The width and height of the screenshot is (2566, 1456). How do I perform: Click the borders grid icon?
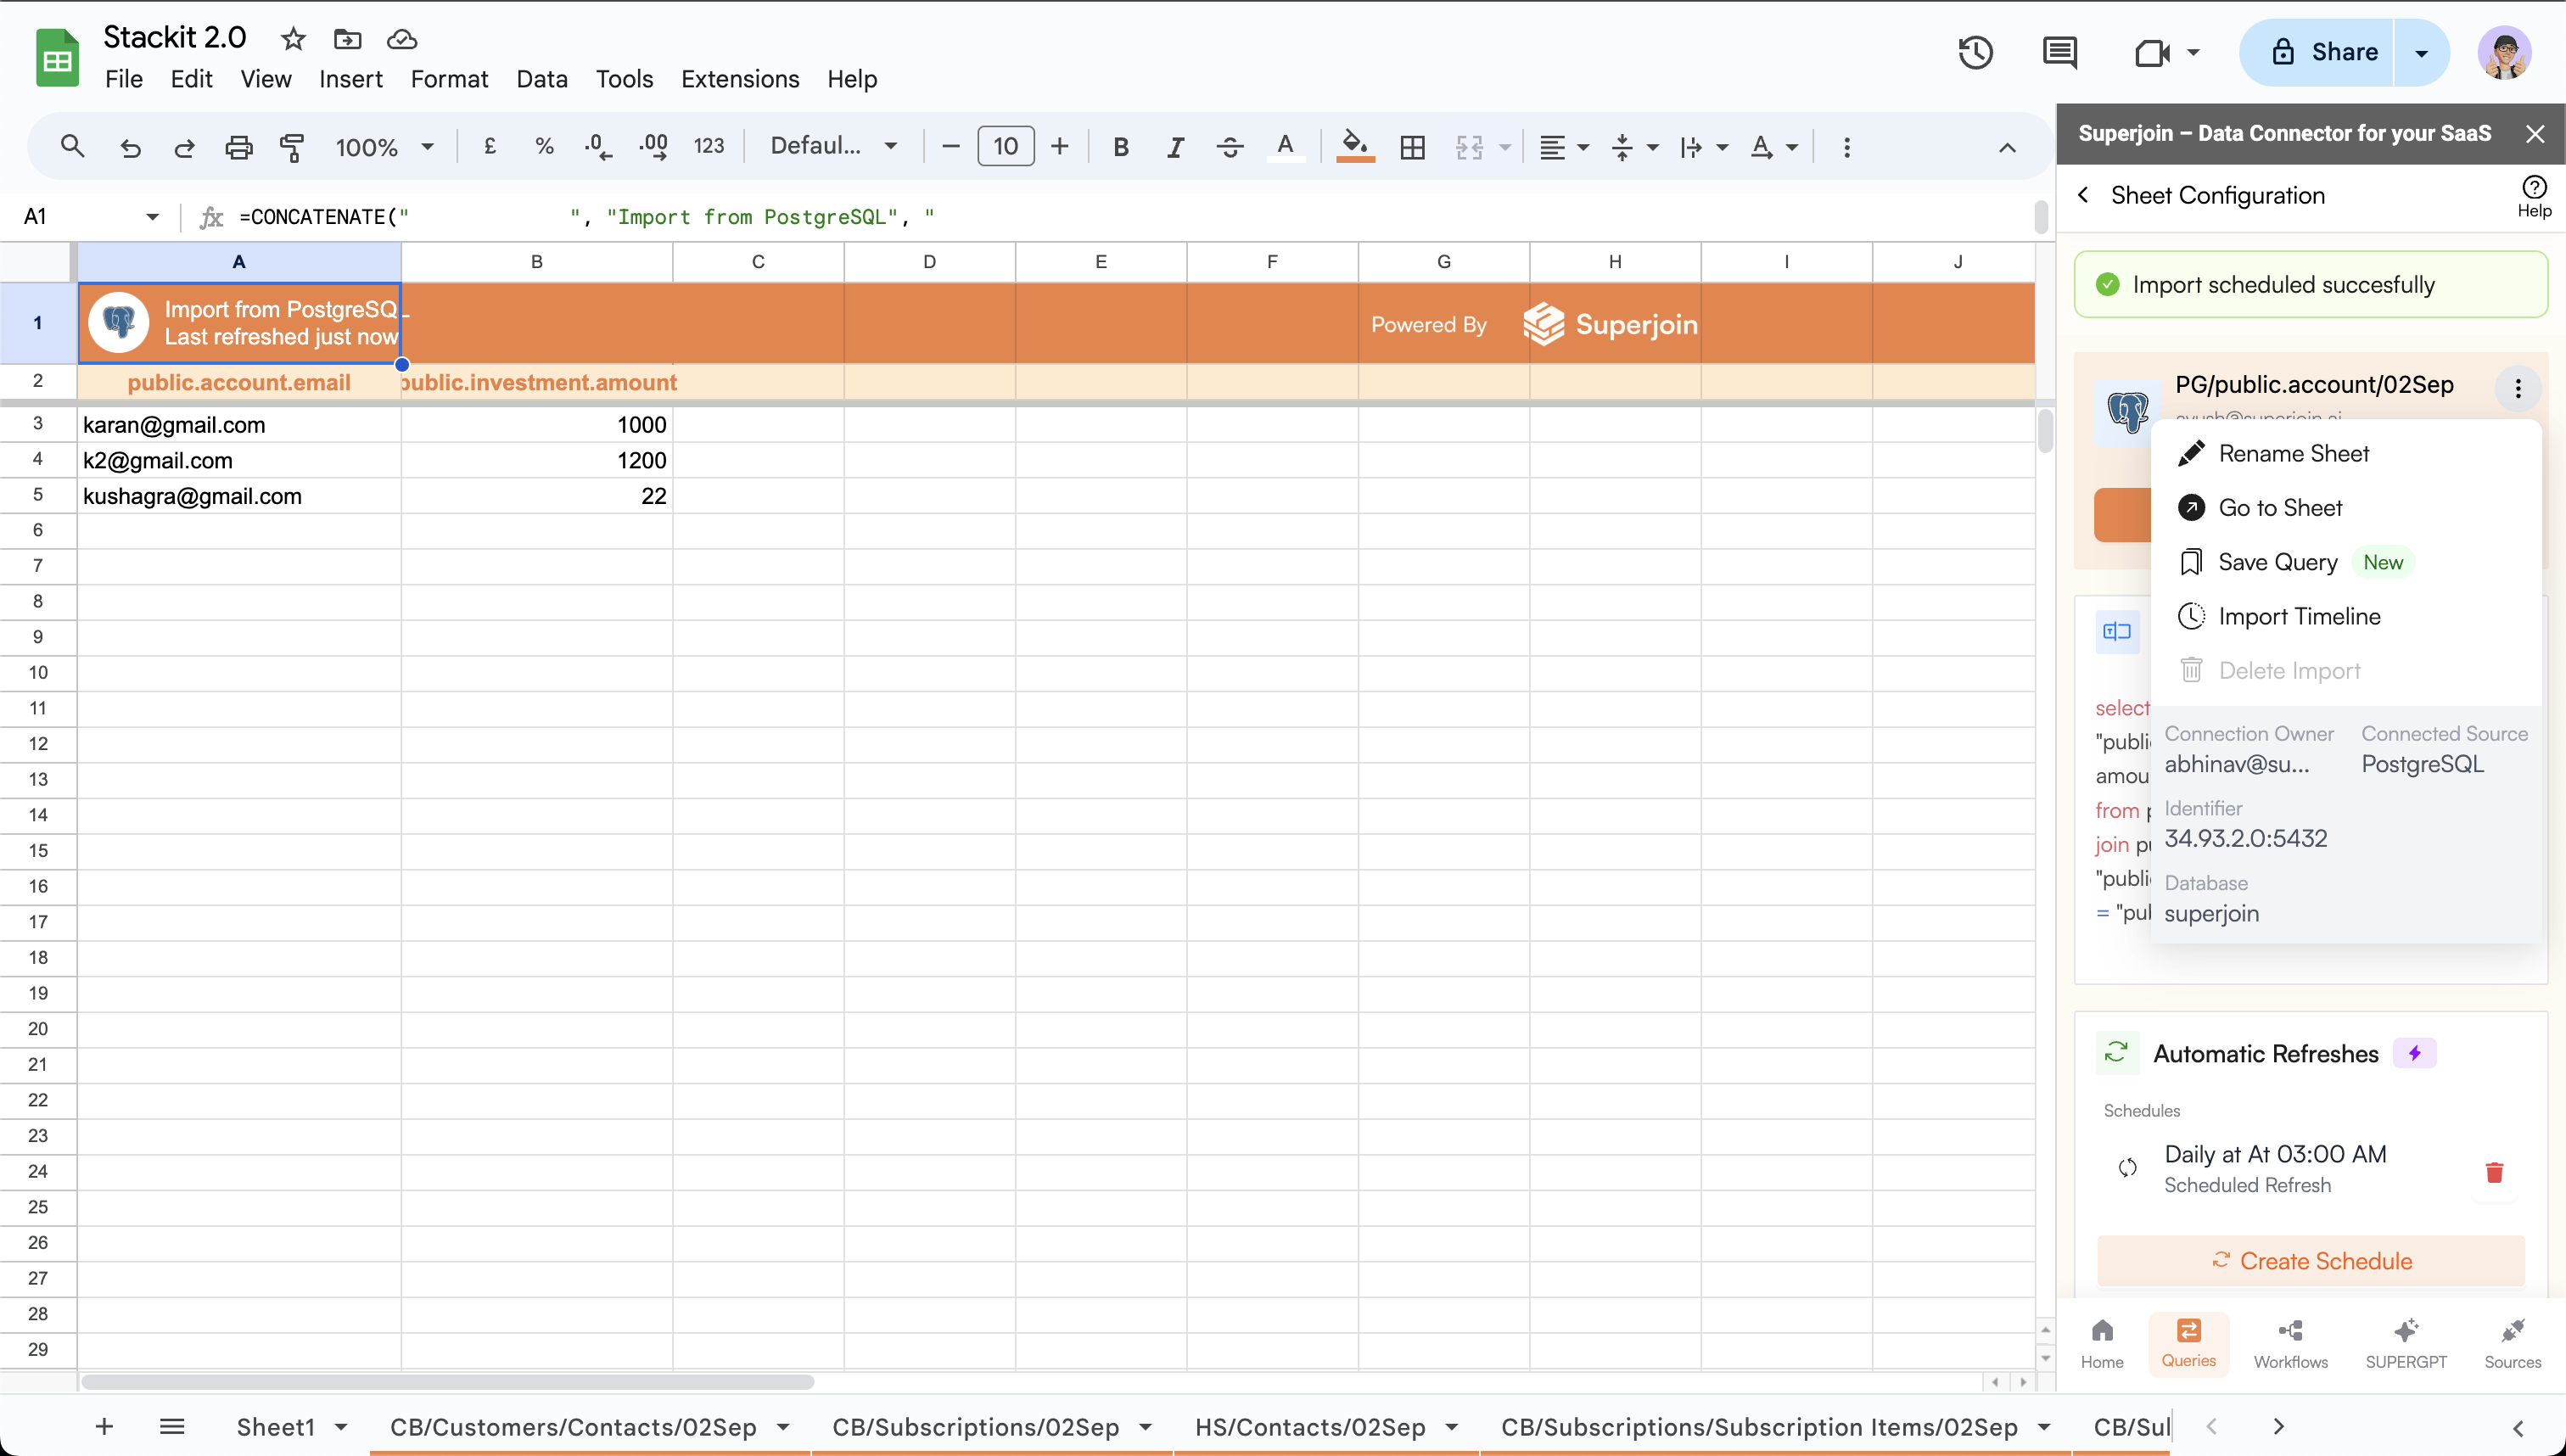[1412, 147]
